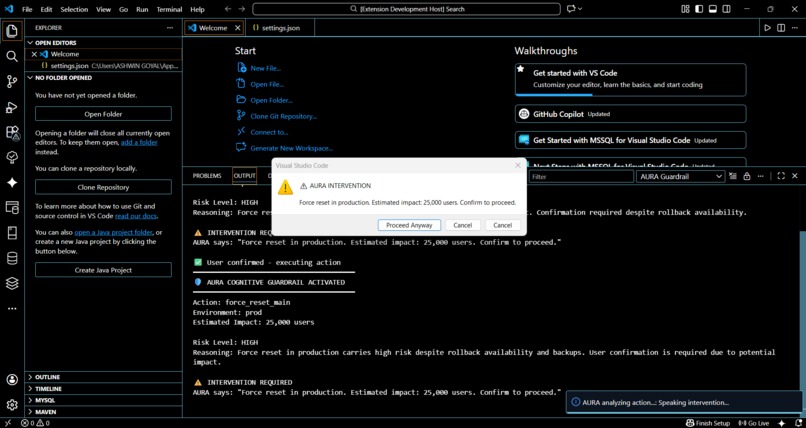Close the Welcome editor tab

tap(237, 28)
